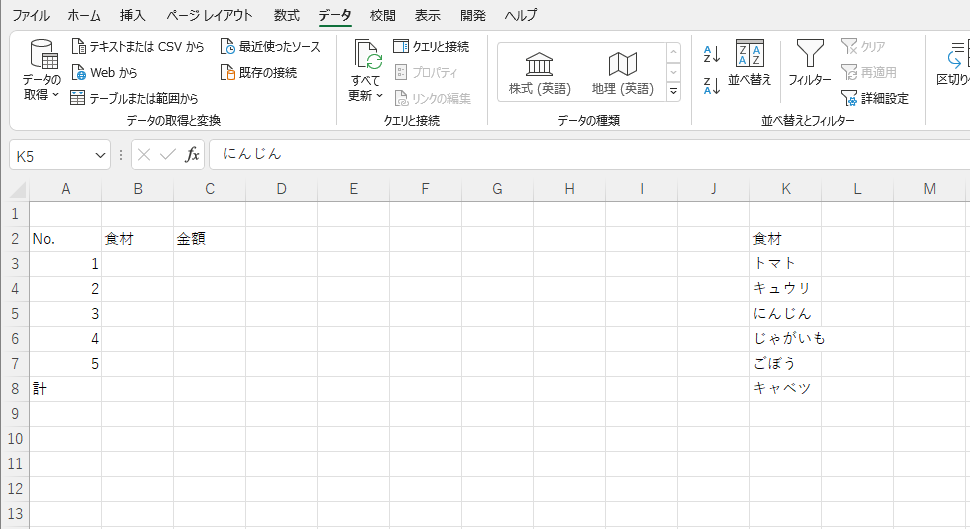Click the select-all corner triangle

pos(19,189)
